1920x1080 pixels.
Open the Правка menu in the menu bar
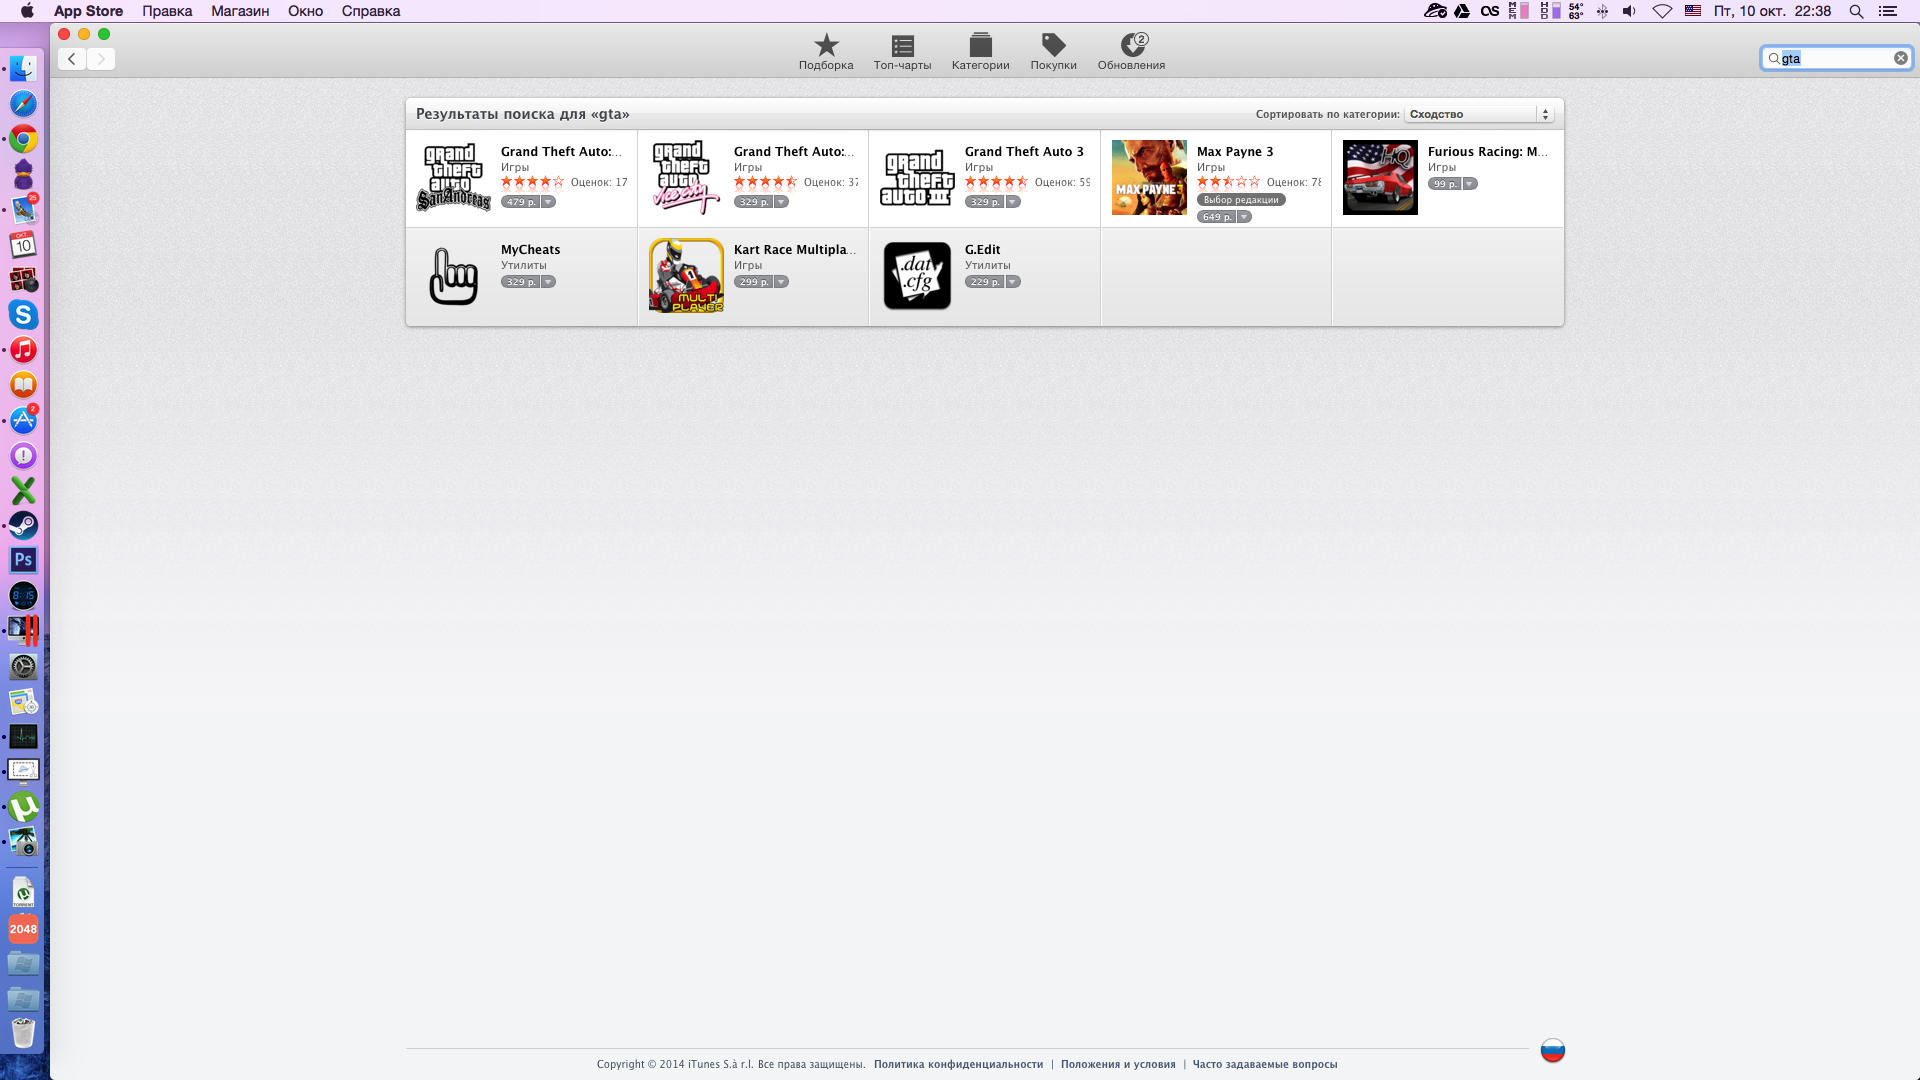[167, 11]
